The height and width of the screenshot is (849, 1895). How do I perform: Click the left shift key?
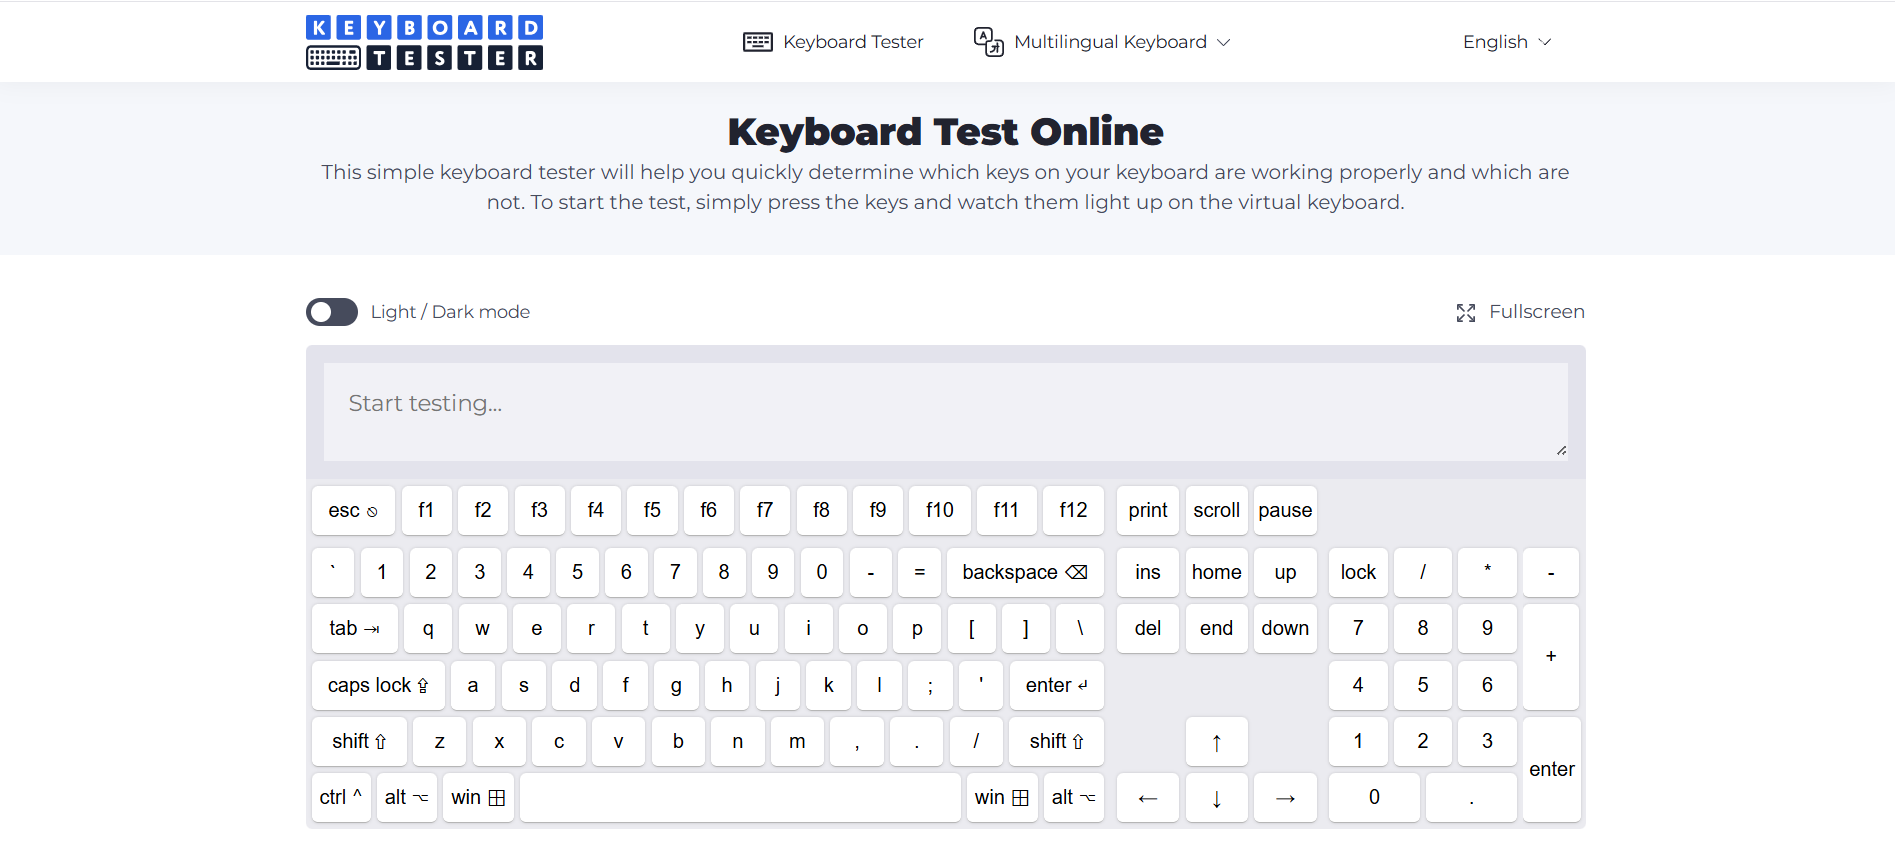click(359, 741)
